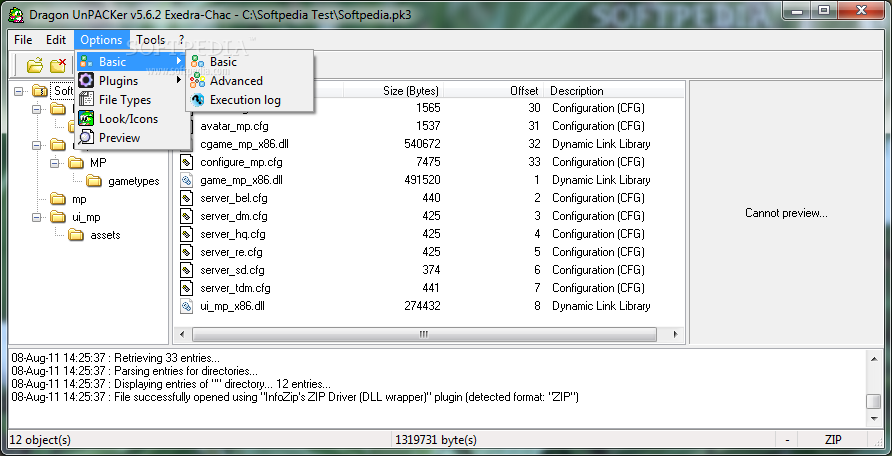Screen dimensions: 892x456
Task: Click the ui_mp folder icon
Action: 57,217
